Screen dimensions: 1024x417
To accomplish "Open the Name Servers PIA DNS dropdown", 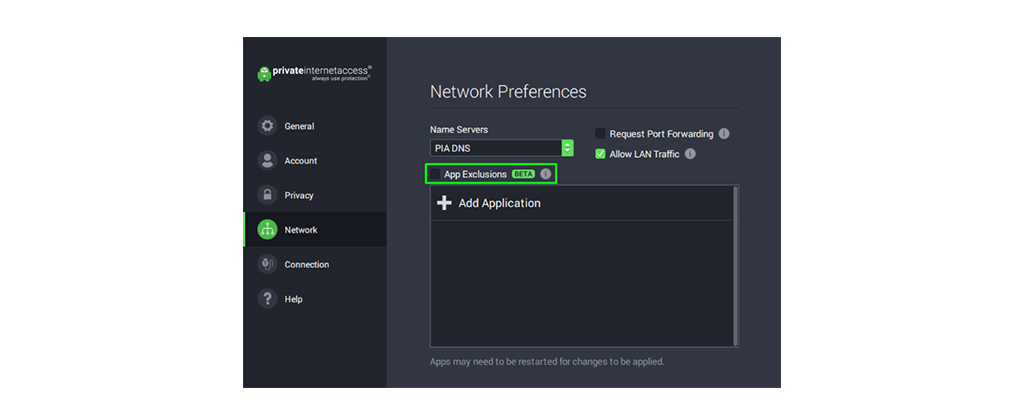I will tap(495, 148).
